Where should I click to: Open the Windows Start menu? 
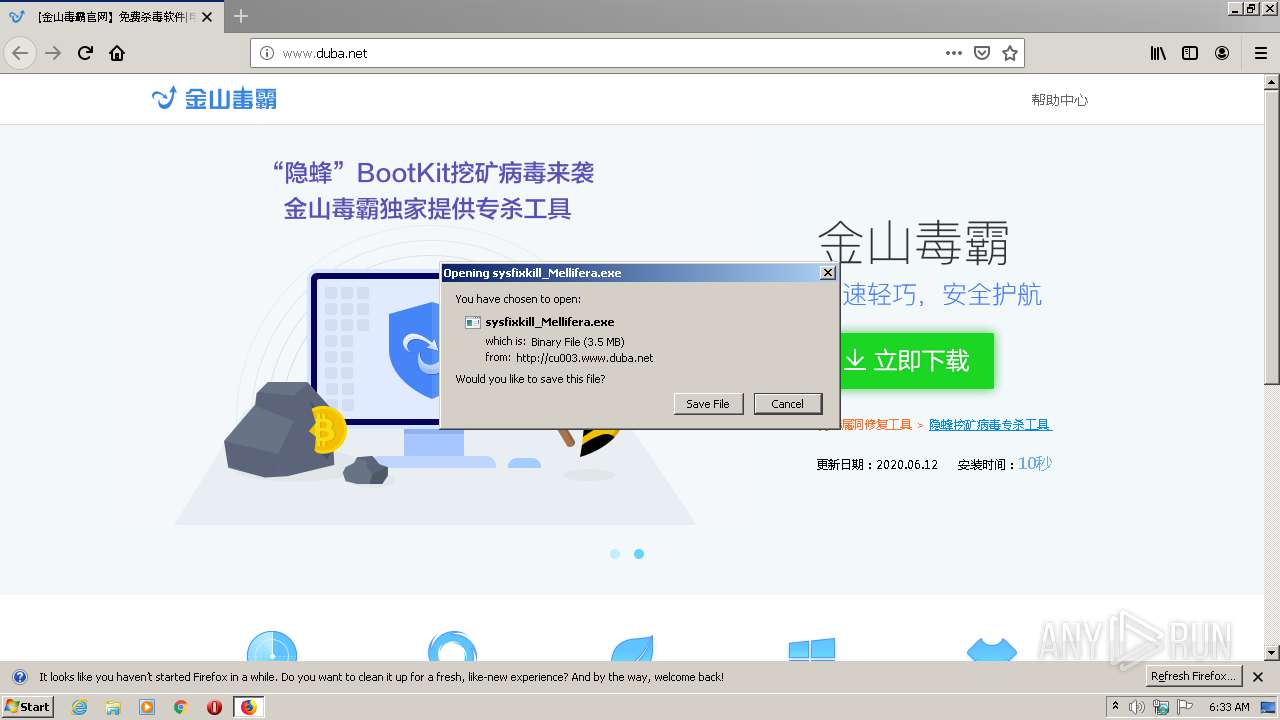pos(28,706)
